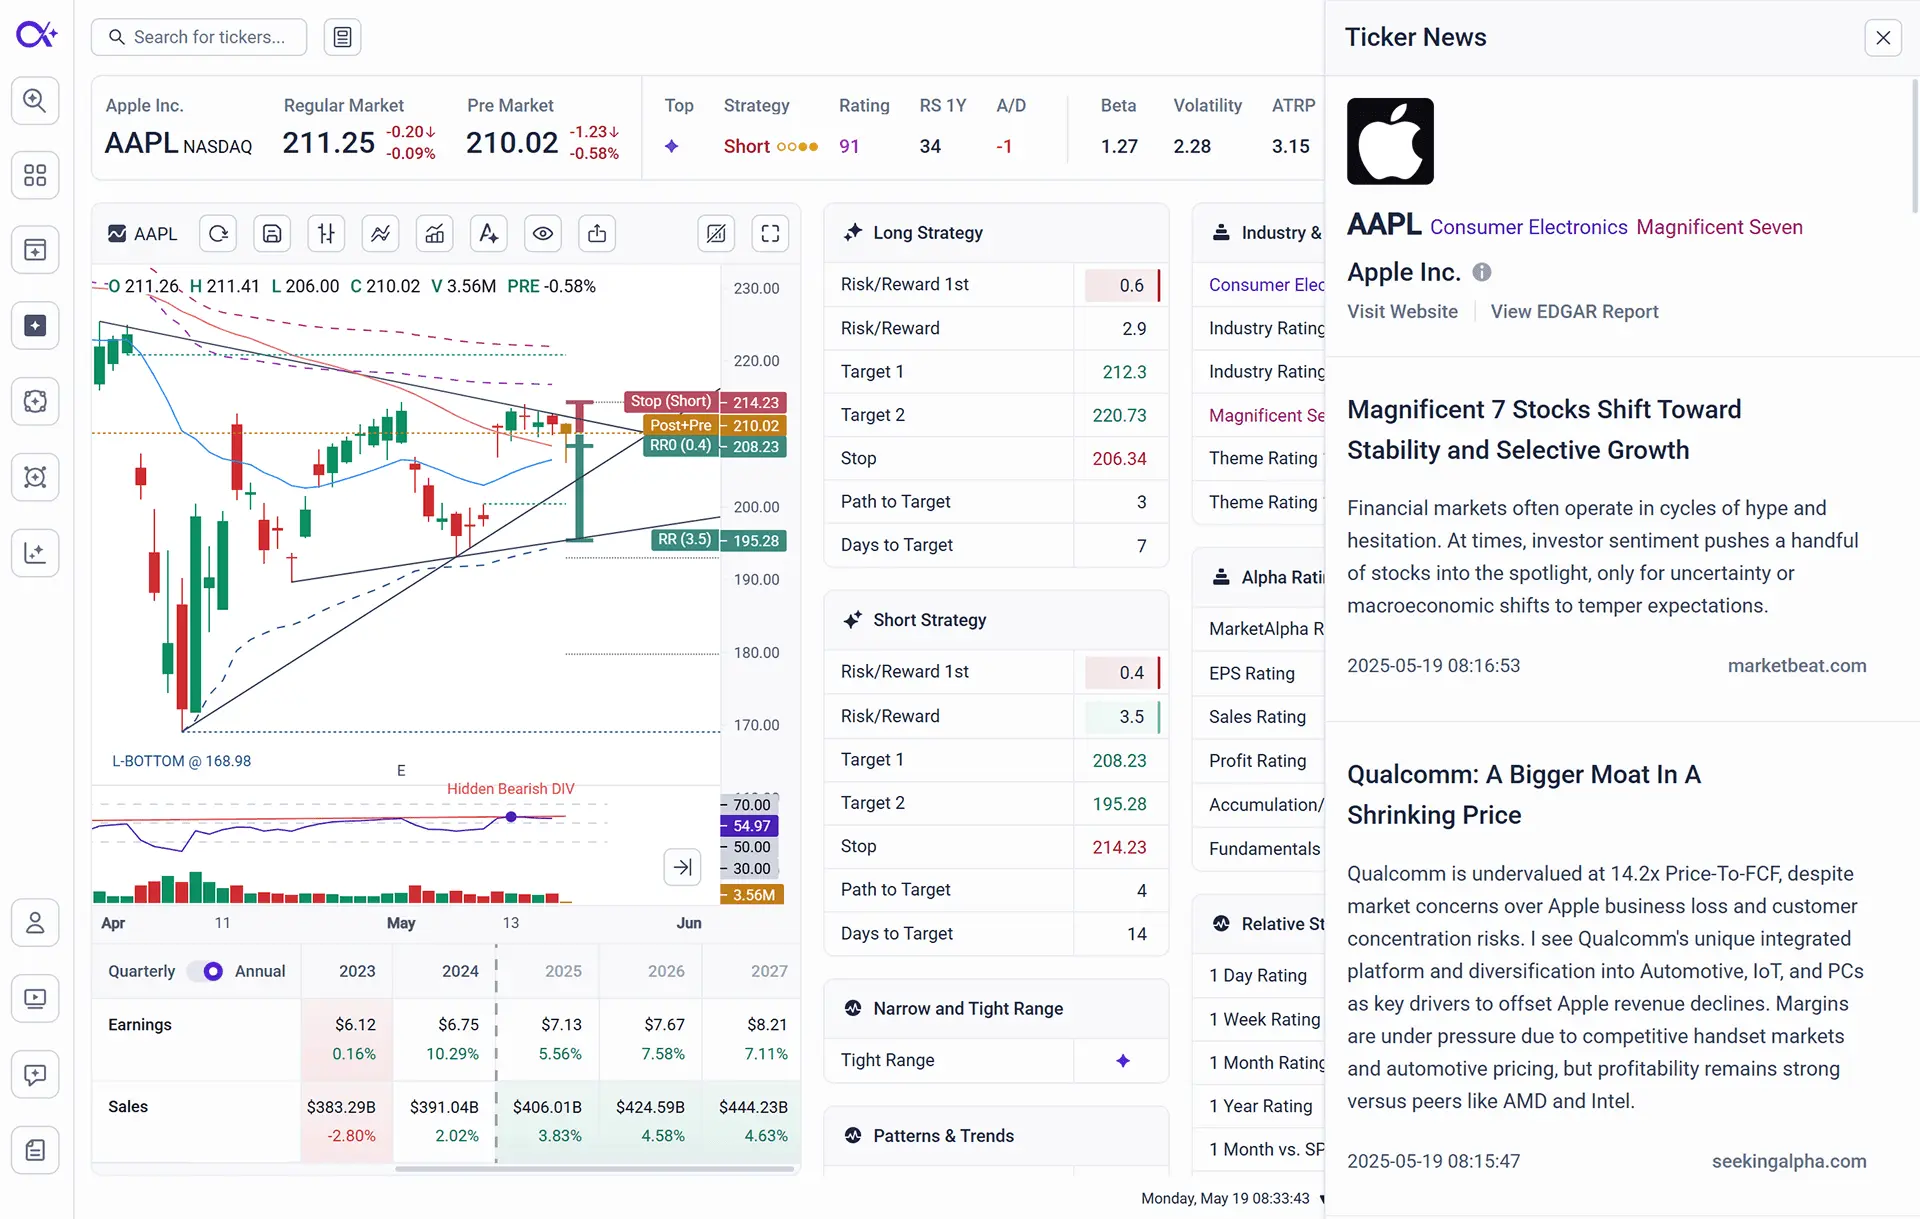Click the Magnificent Se theme link in Industry panel
The width and height of the screenshot is (1920, 1219).
click(1266, 415)
